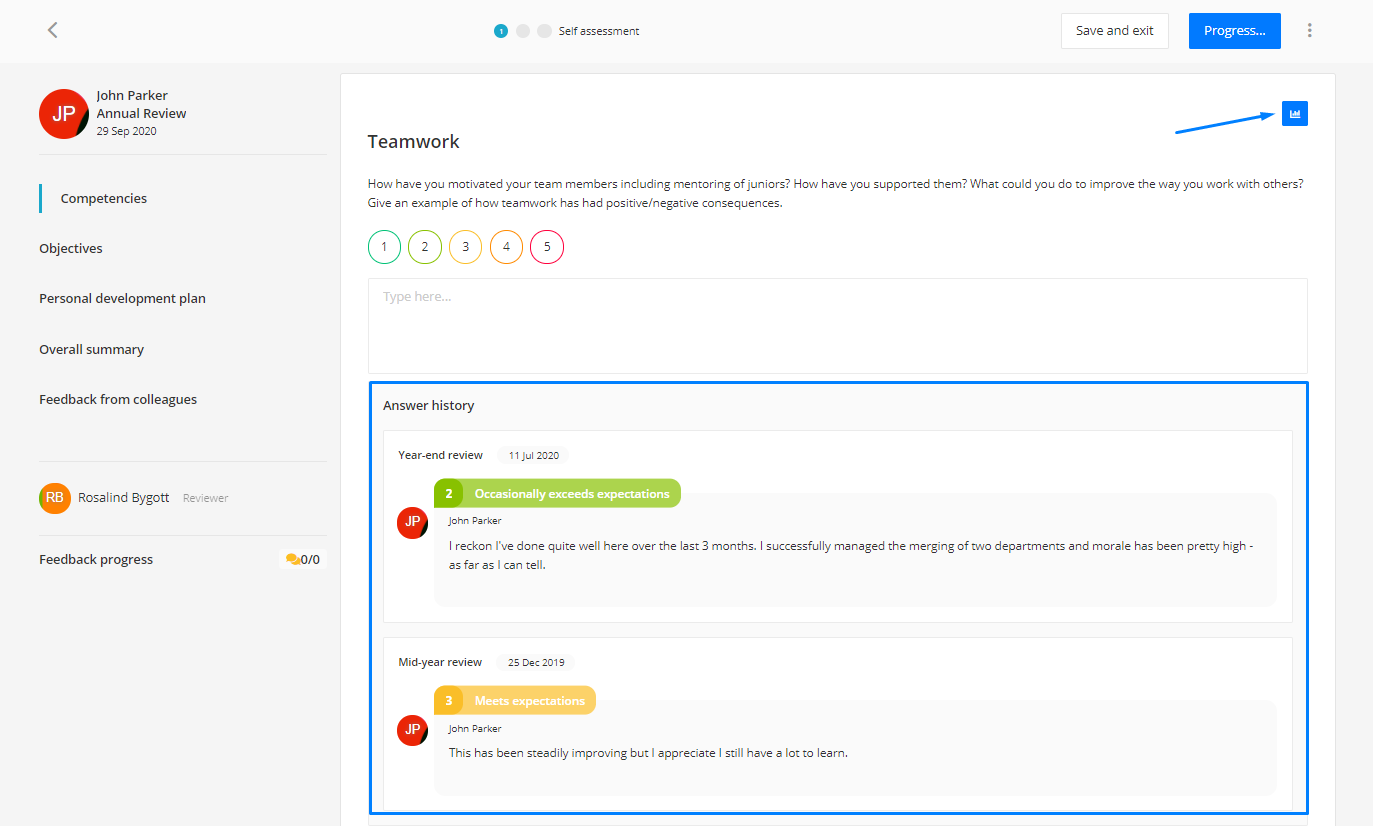
Task: Click the Mid-year review heading
Action: 440,662
